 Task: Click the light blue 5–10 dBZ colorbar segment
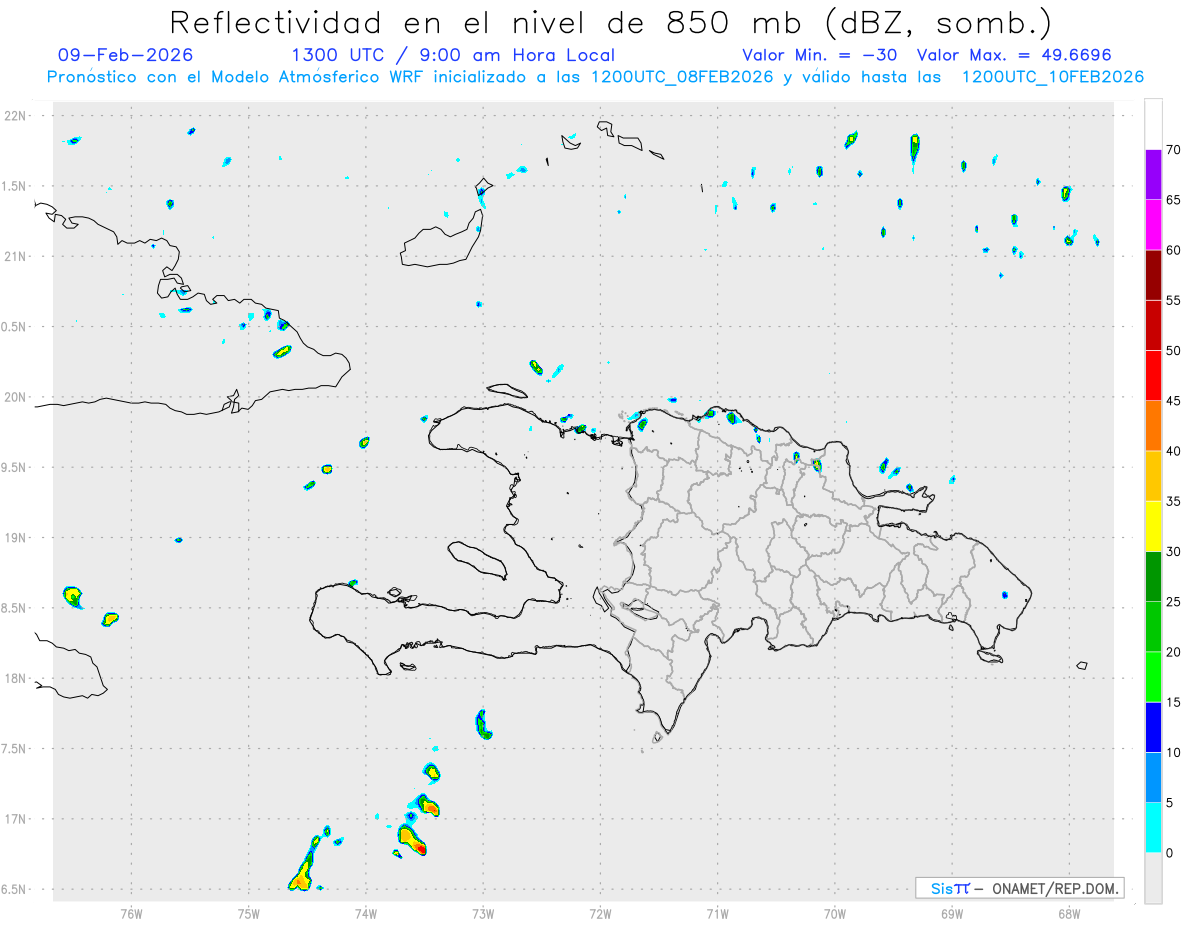(x=1153, y=778)
